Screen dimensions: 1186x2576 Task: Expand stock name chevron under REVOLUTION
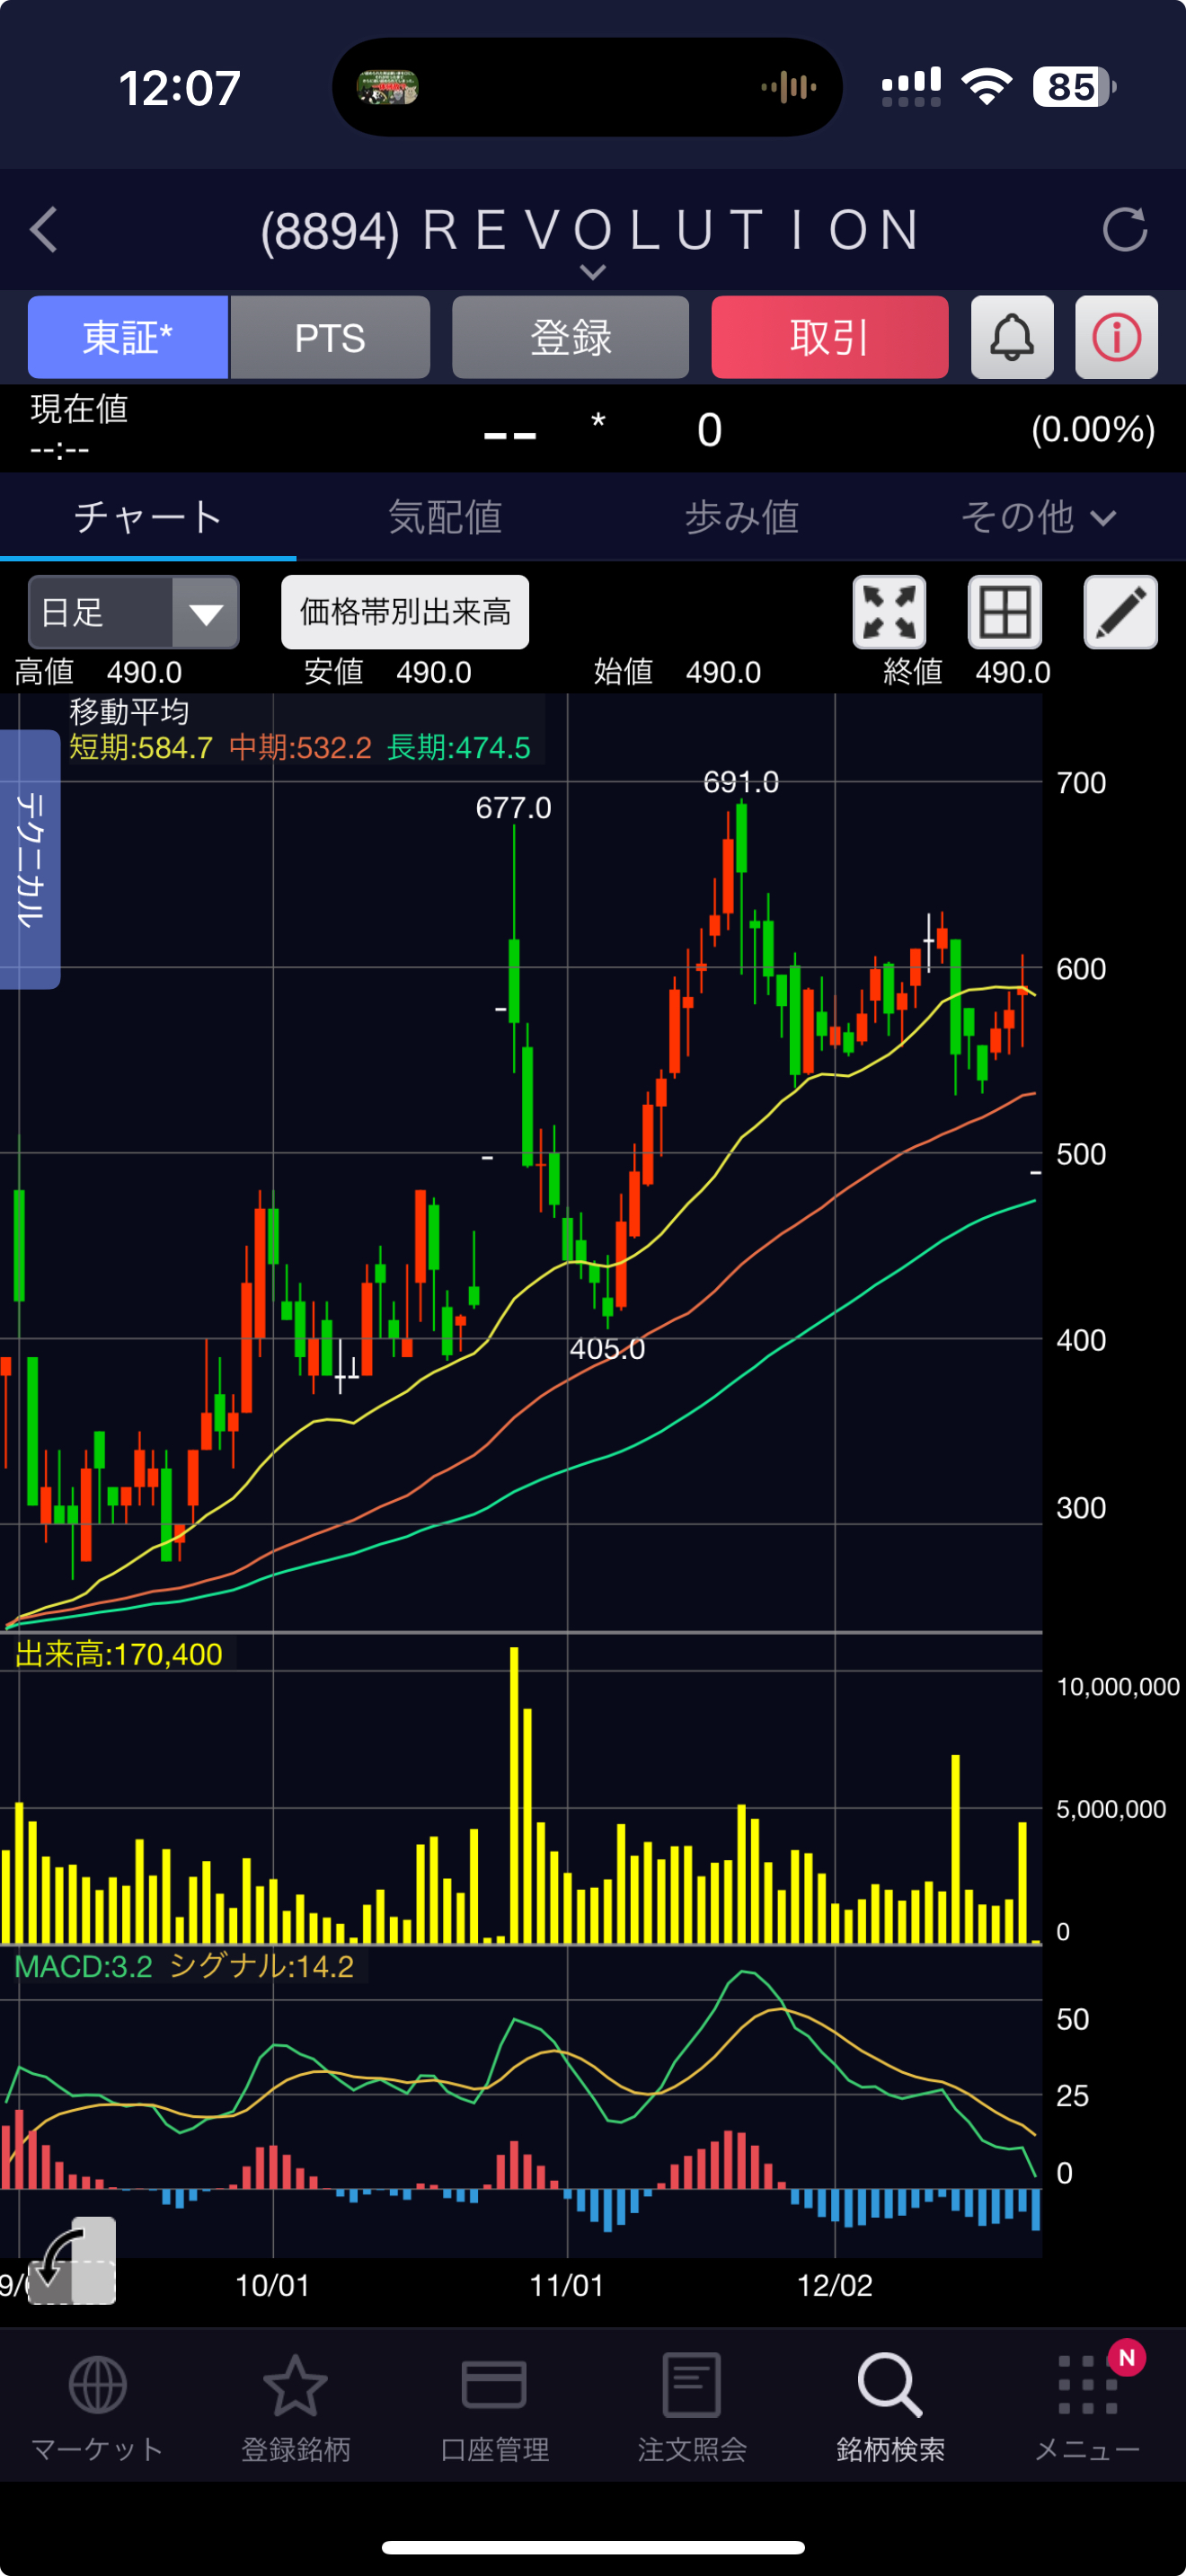point(593,272)
